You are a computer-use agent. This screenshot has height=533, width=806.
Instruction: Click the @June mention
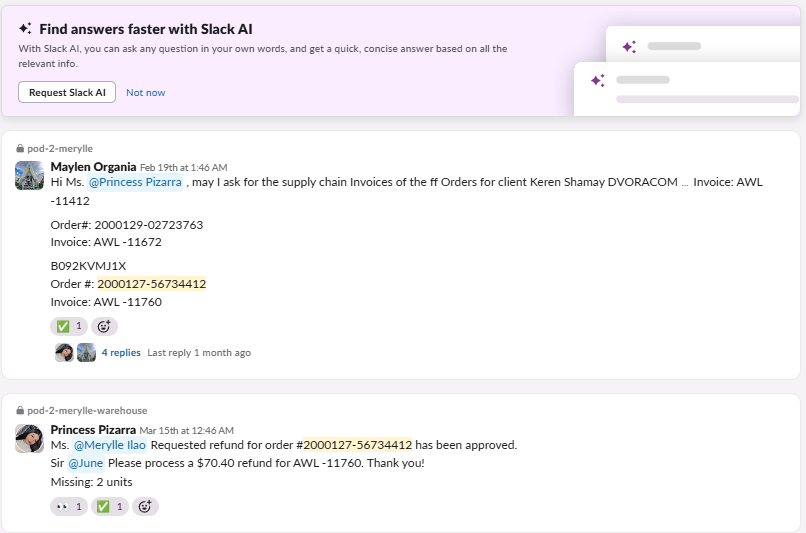coord(86,463)
